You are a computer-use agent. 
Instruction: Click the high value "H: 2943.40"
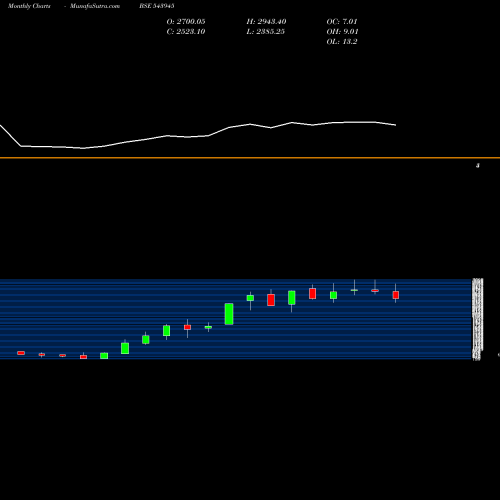click(x=266, y=21)
